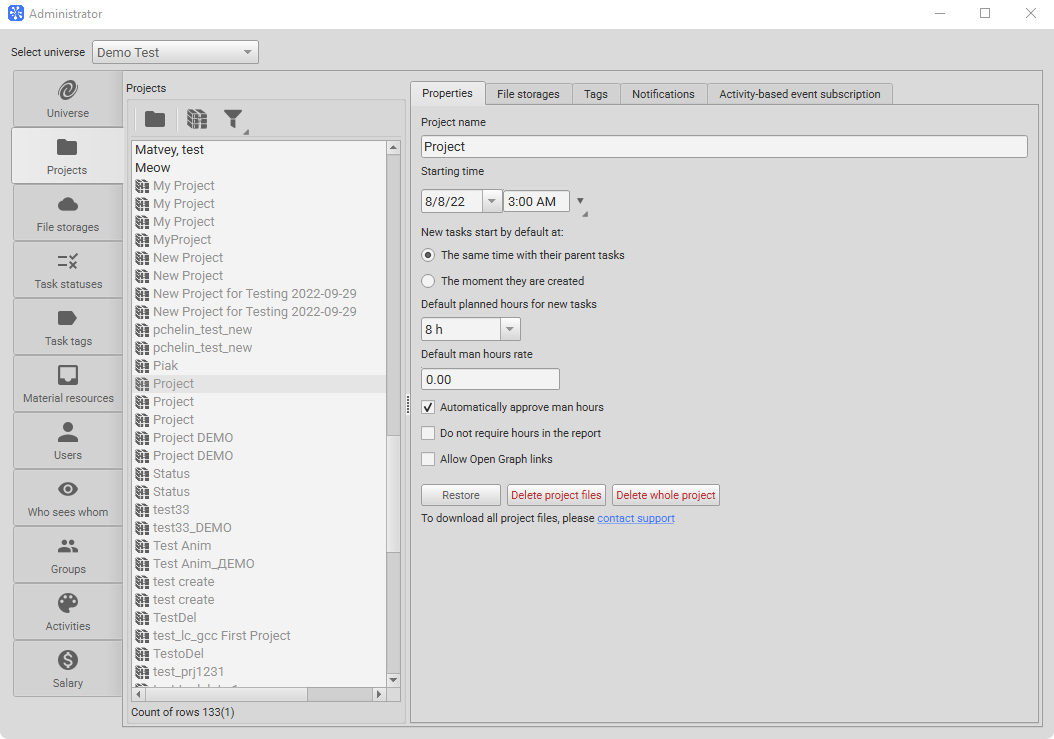Expand the default planned hours dropdown
The width and height of the screenshot is (1054, 739).
click(x=509, y=329)
